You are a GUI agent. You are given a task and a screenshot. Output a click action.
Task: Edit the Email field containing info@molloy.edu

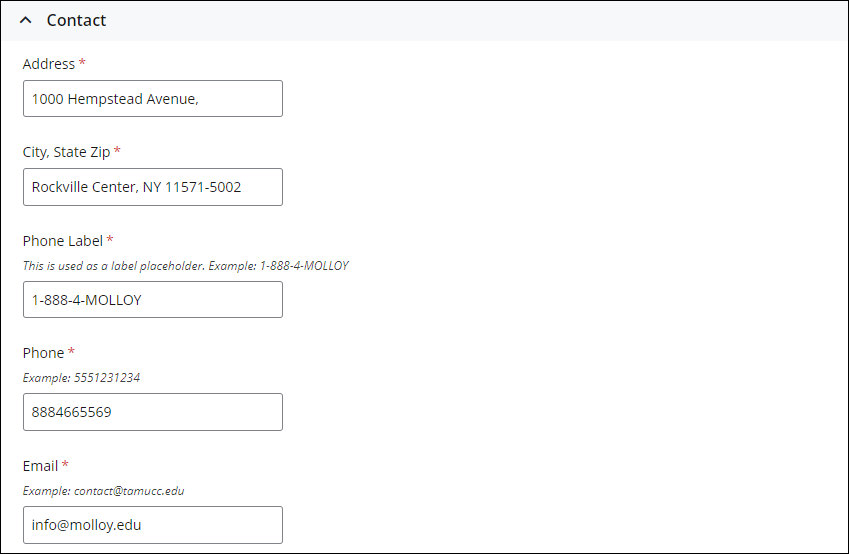(153, 525)
